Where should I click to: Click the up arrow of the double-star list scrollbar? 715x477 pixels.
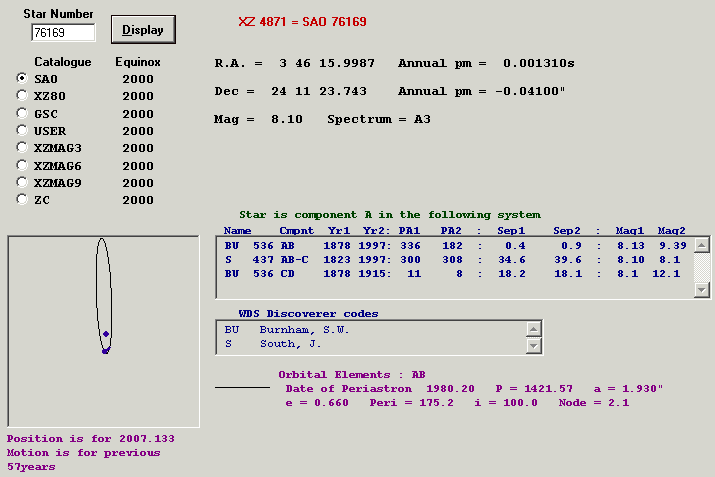pos(702,245)
